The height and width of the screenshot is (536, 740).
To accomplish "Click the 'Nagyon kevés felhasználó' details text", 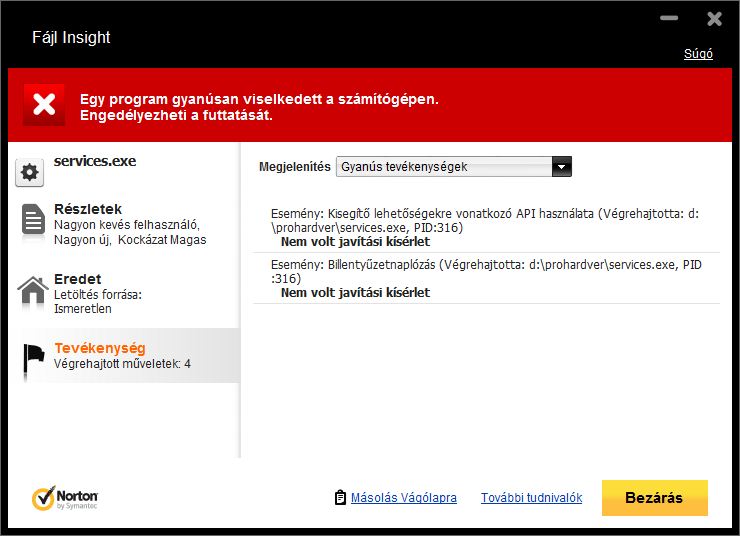I will (126, 225).
